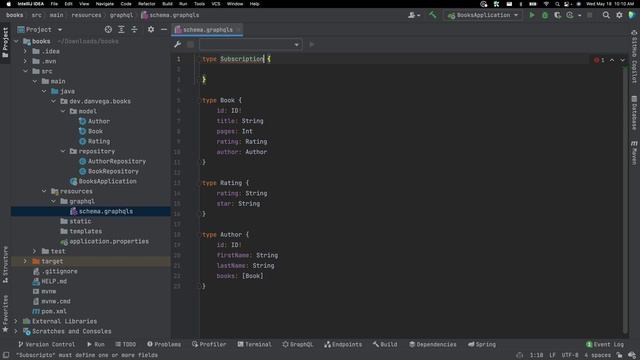
Task: Open Structure tool window on left
Action: coord(5,264)
